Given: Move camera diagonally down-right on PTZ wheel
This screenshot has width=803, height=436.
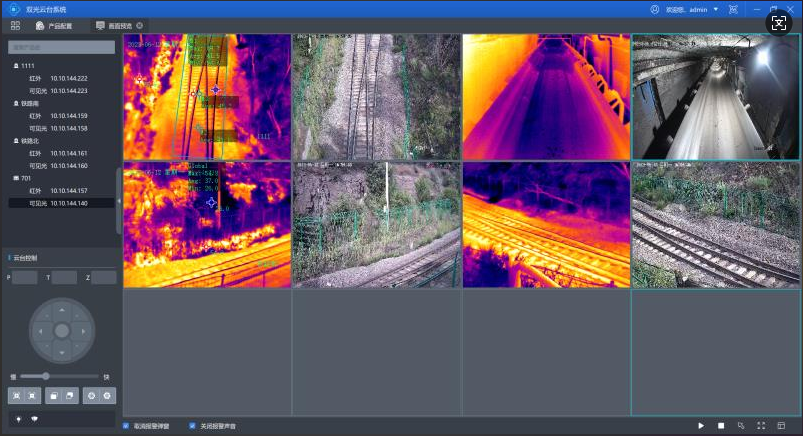Looking at the screenshot, I should point(77,346).
